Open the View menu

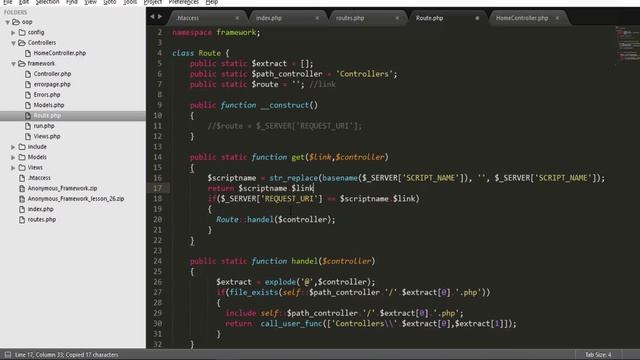[x=90, y=2]
